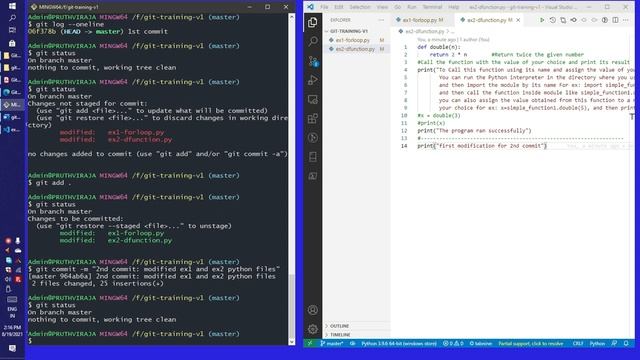Click the VS Code logo in title bar

(311, 7)
